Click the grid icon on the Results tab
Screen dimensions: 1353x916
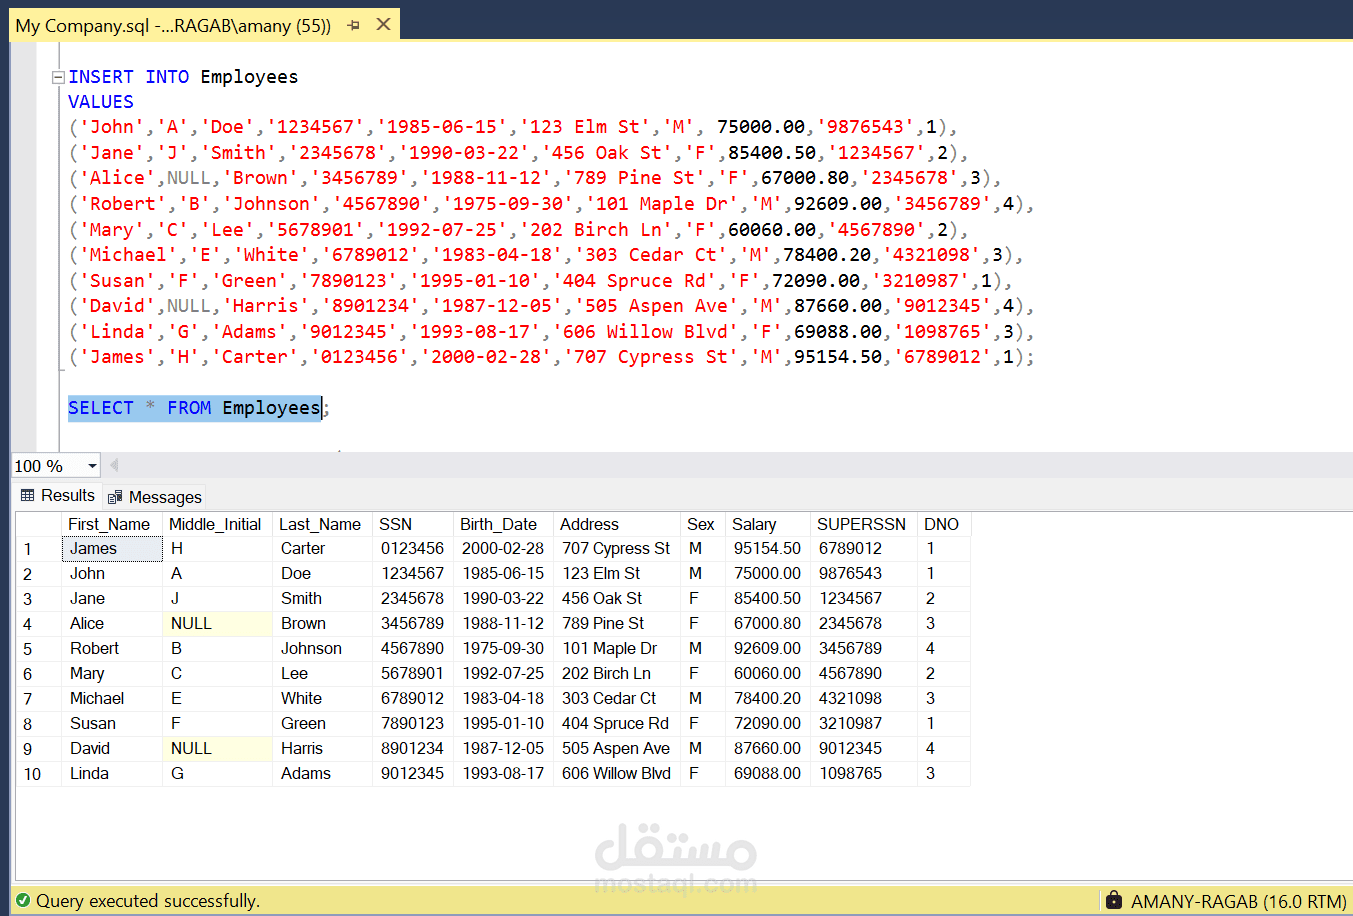[25, 495]
